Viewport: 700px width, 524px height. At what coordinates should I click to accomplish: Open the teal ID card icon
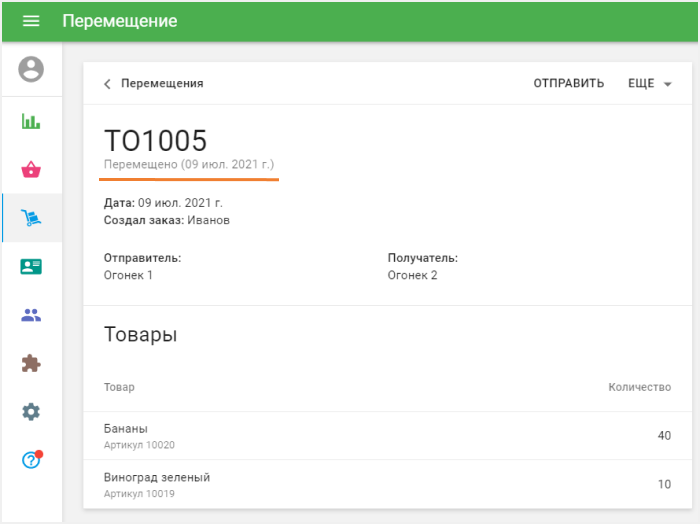pos(31,266)
